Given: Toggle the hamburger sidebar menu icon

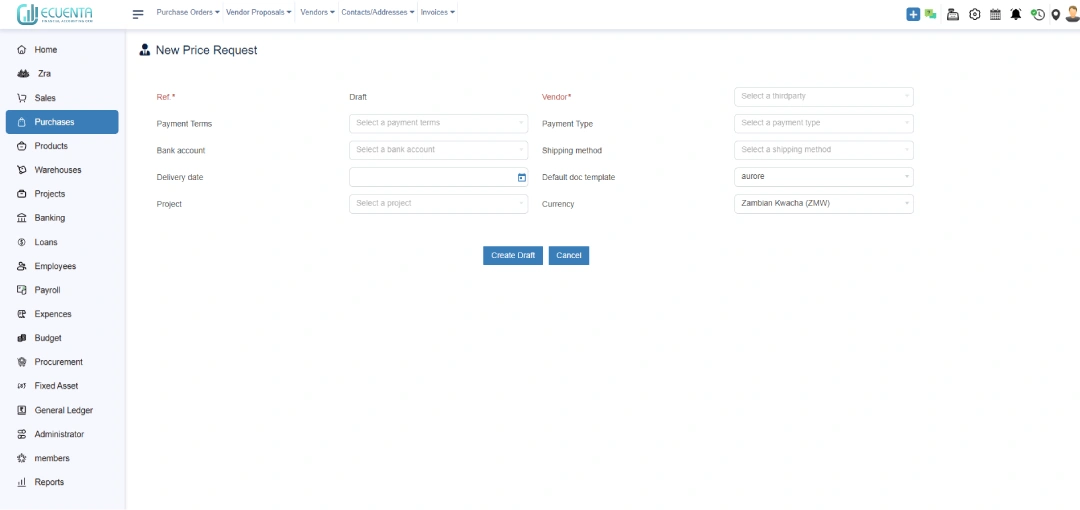Looking at the screenshot, I should [138, 14].
